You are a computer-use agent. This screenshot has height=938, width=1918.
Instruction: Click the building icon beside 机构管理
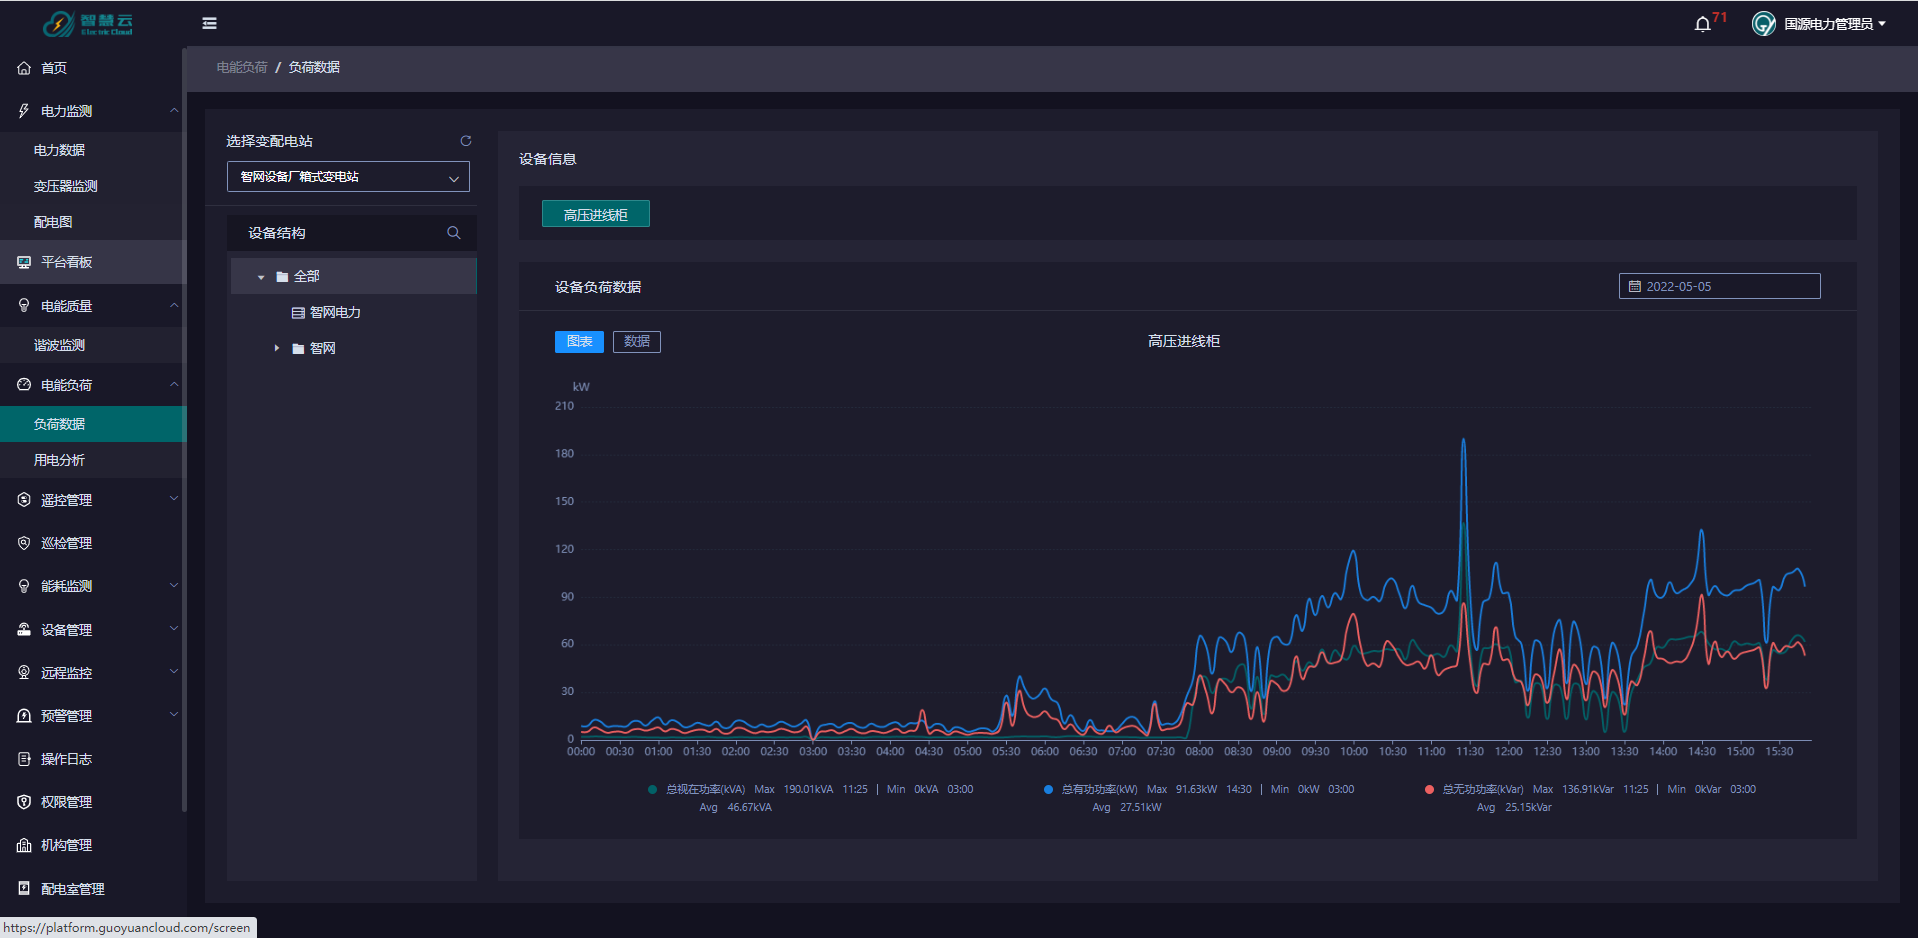click(x=24, y=845)
